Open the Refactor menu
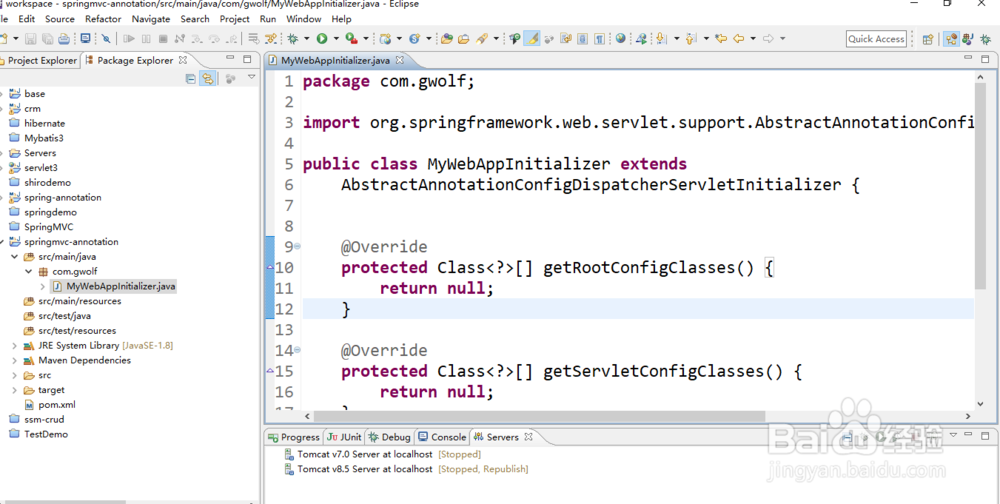Viewport: 1000px width, 504px height. click(x=103, y=19)
